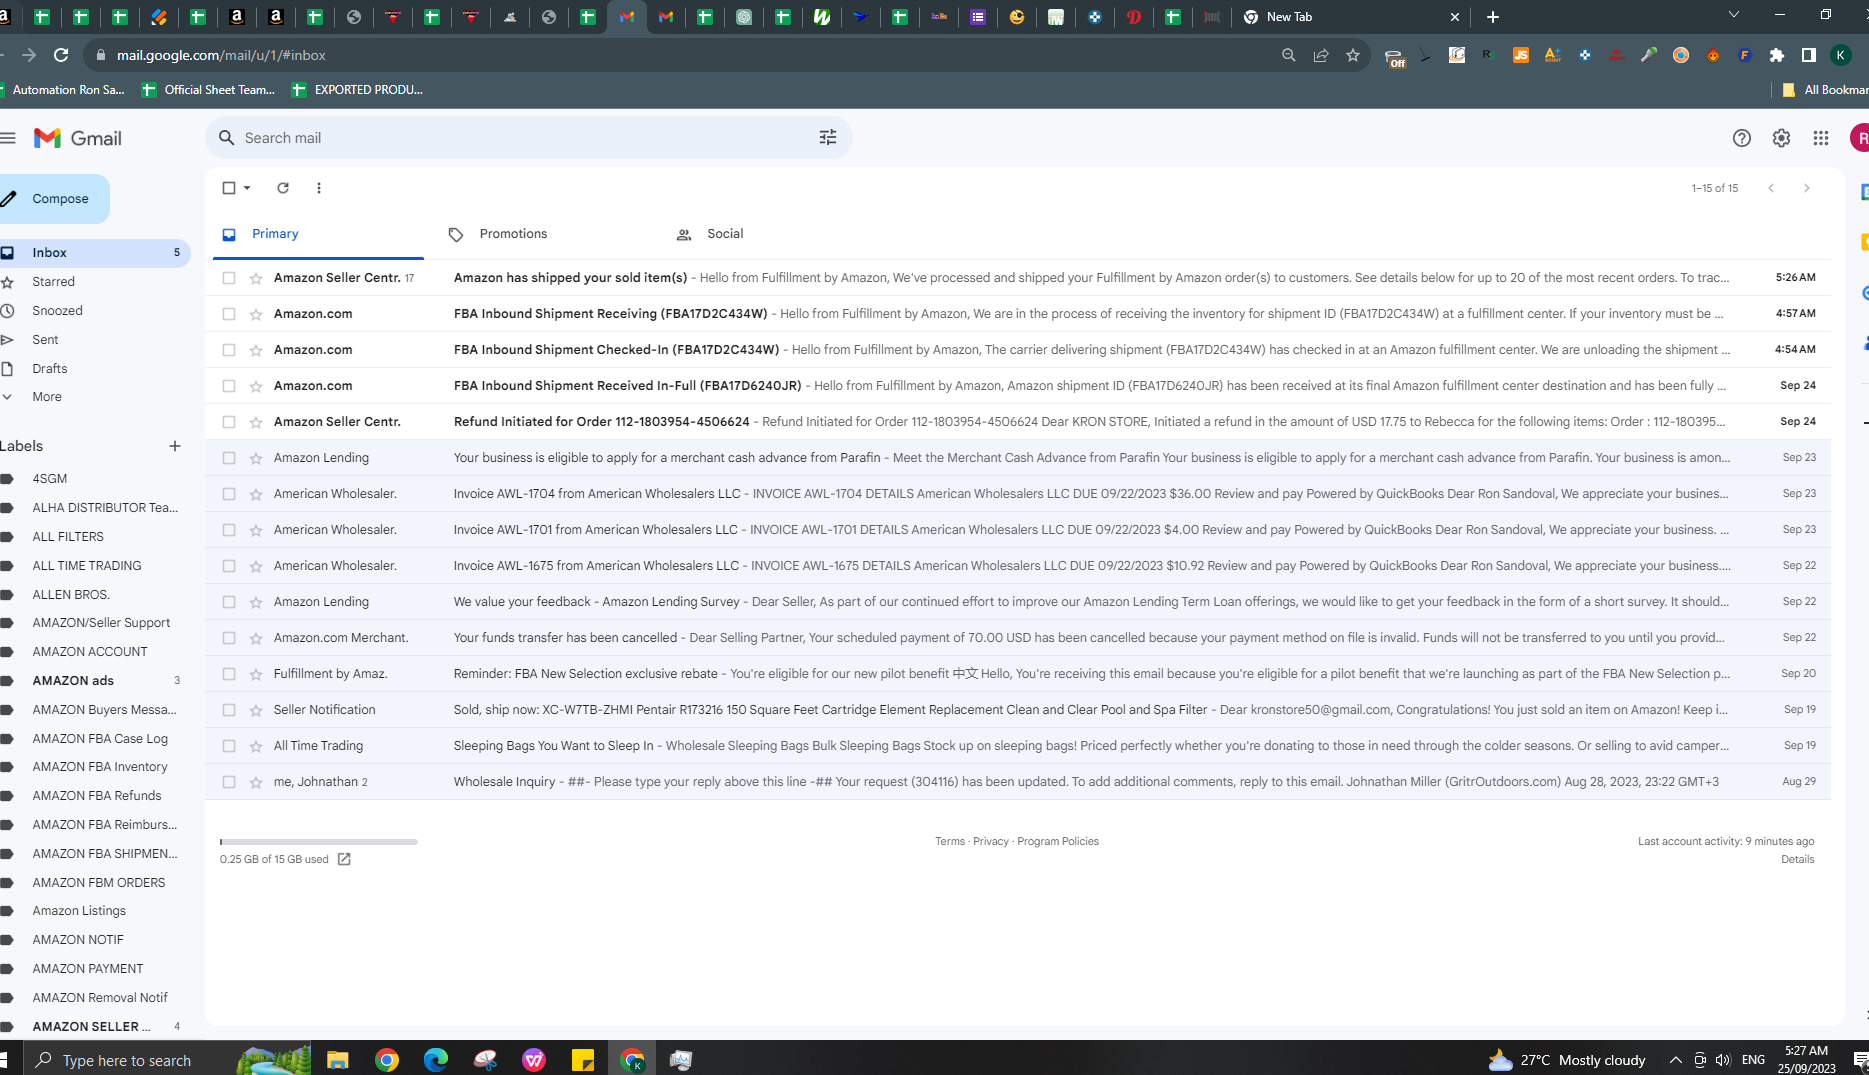Screen dimensions: 1869x1075
Task: Open the Program Policies link
Action: (x=1058, y=841)
